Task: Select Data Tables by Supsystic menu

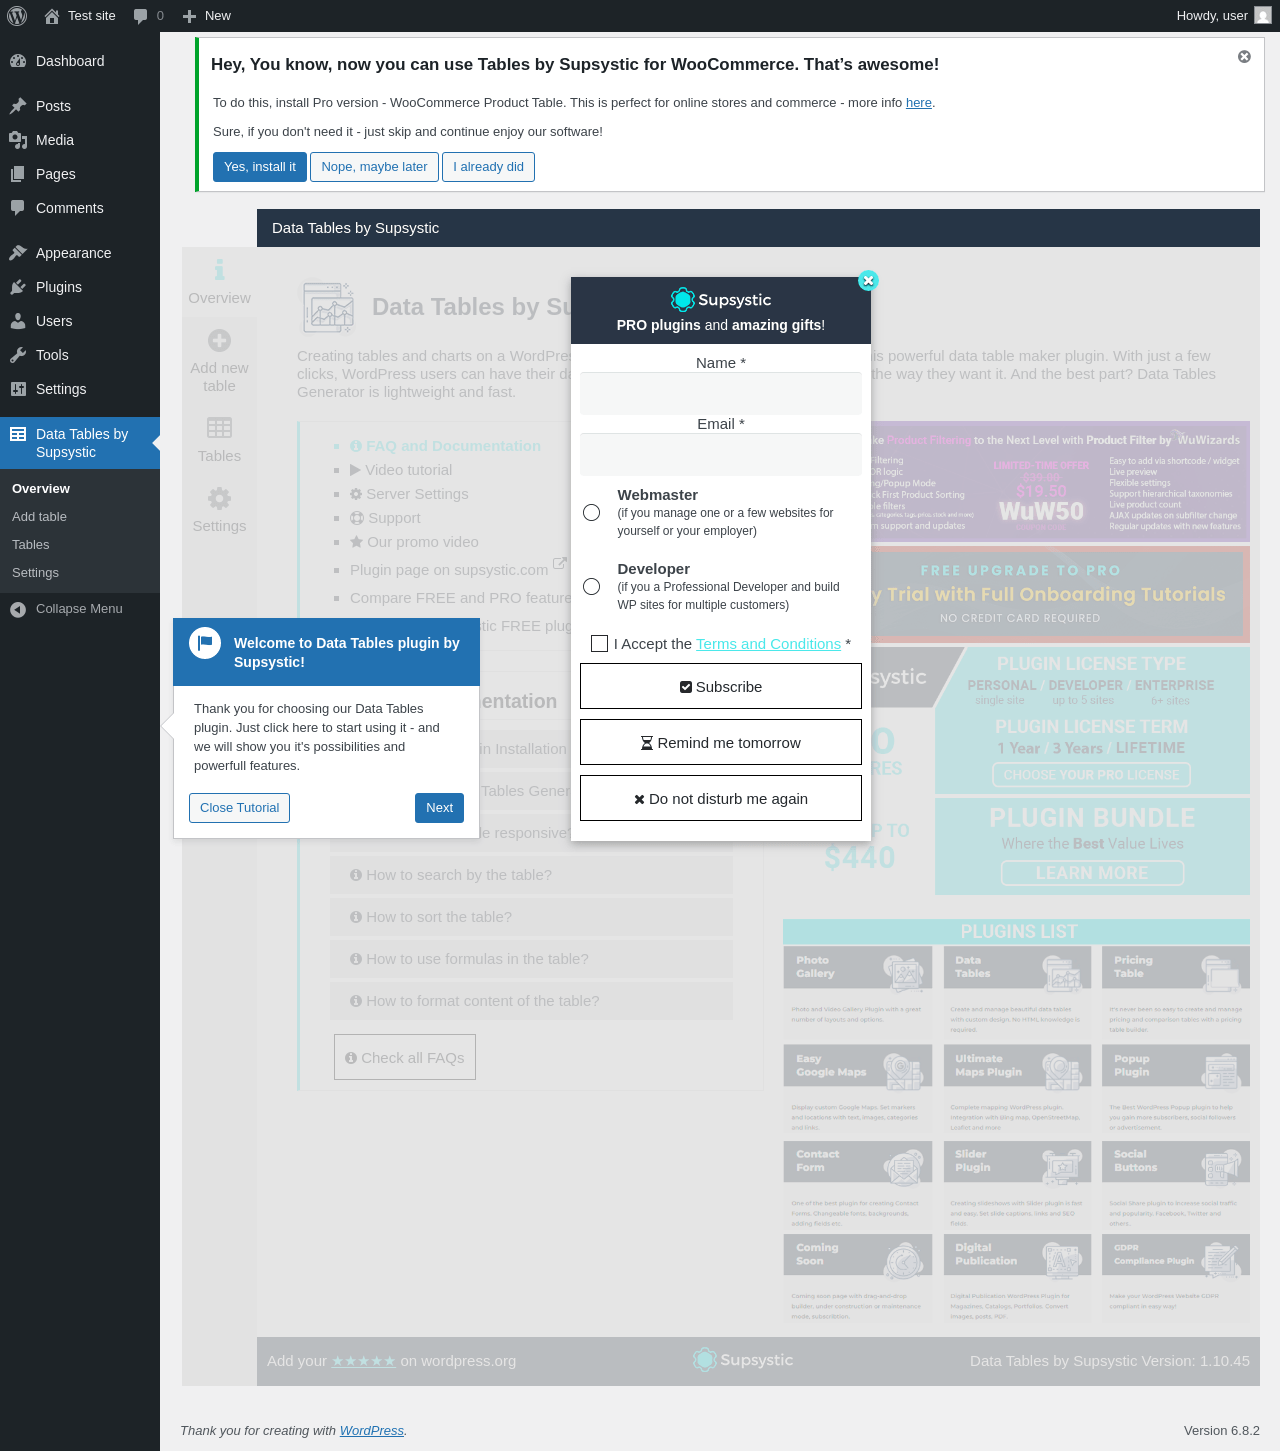Action: click(80, 443)
